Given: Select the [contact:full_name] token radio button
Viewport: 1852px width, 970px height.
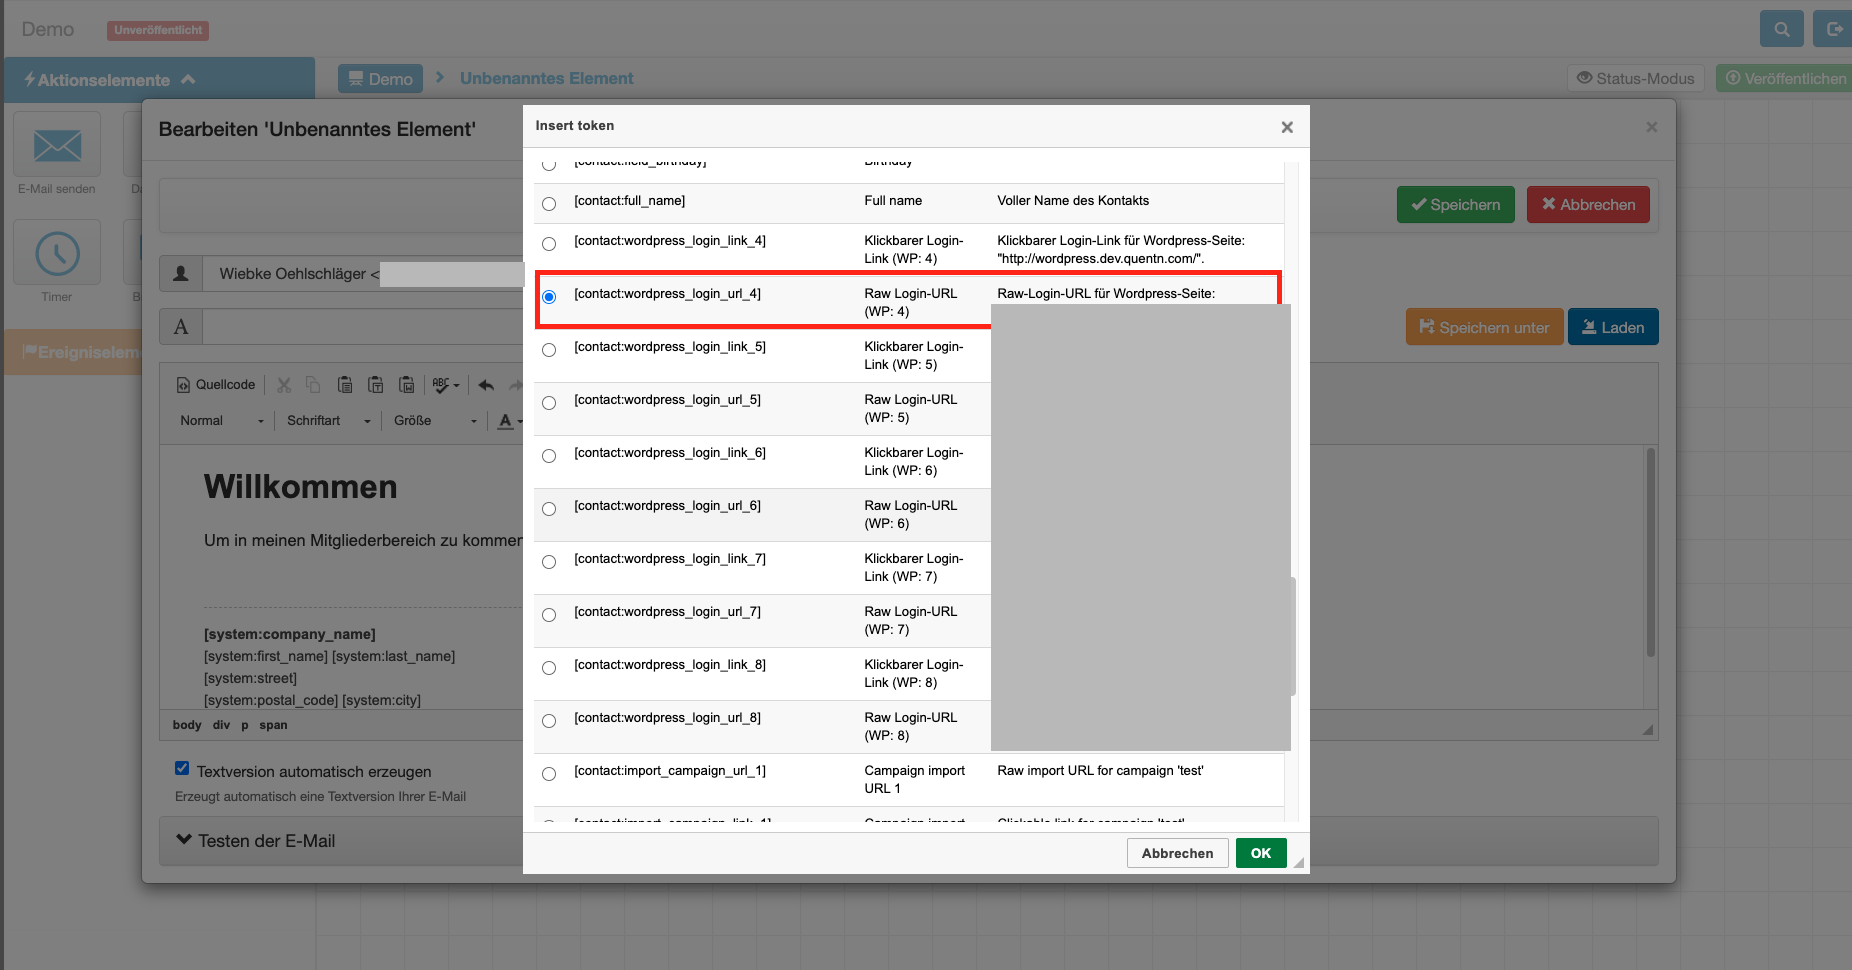Looking at the screenshot, I should point(549,204).
